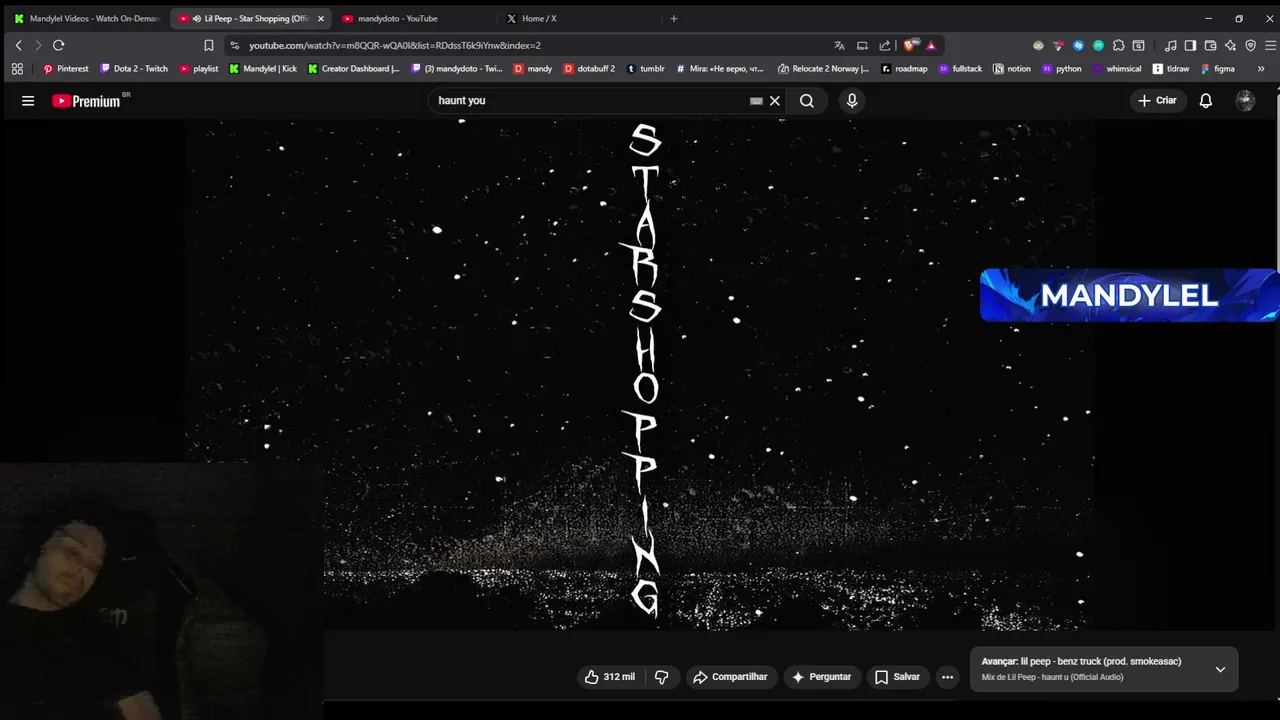Open the dotabuff 2 bookmark
The width and height of the screenshot is (1280, 720).
[587, 69]
